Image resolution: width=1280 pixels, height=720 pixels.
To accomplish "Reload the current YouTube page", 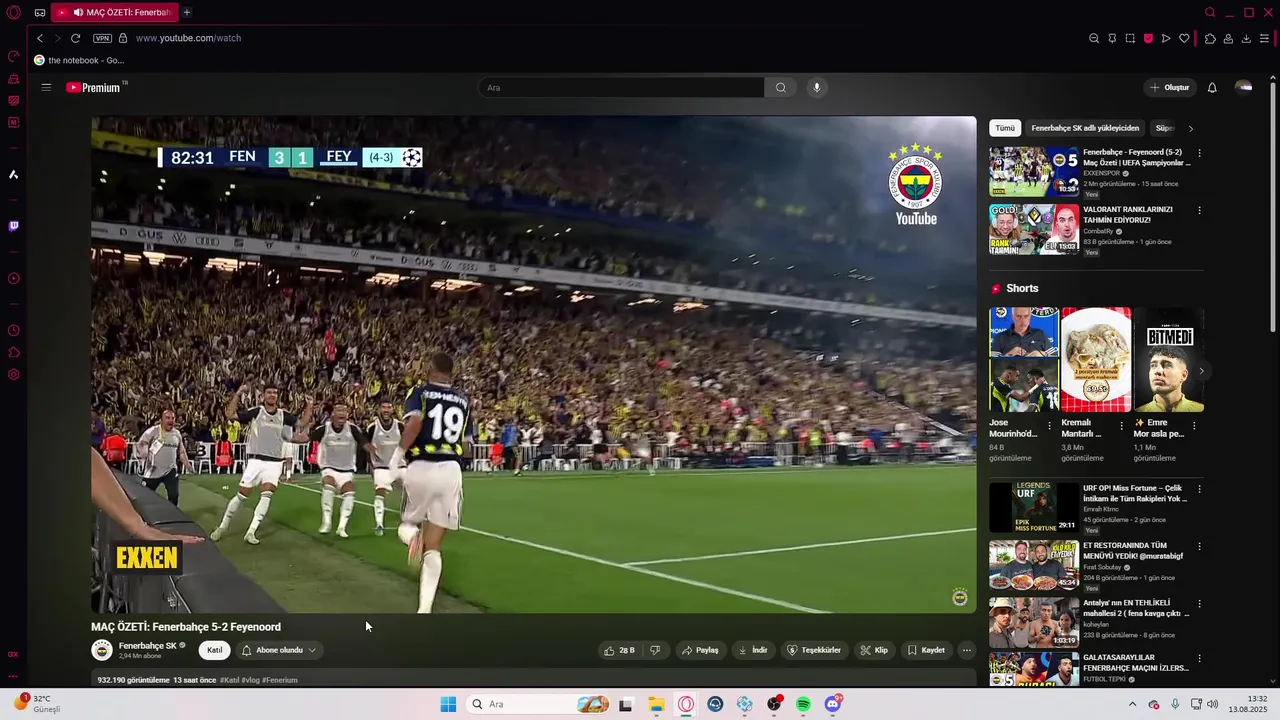I will coord(75,38).
